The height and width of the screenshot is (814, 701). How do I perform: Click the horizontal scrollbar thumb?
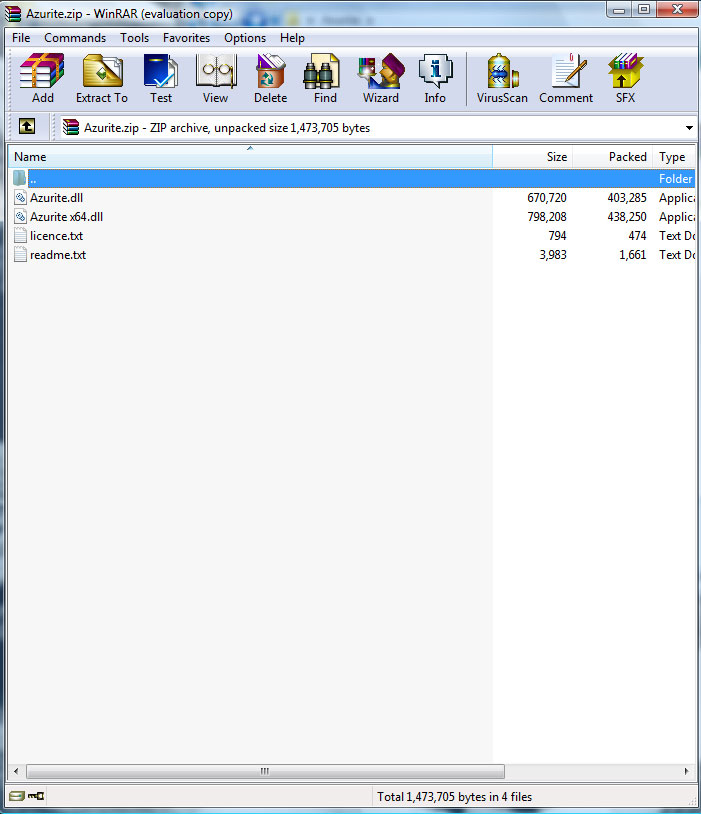[265, 771]
